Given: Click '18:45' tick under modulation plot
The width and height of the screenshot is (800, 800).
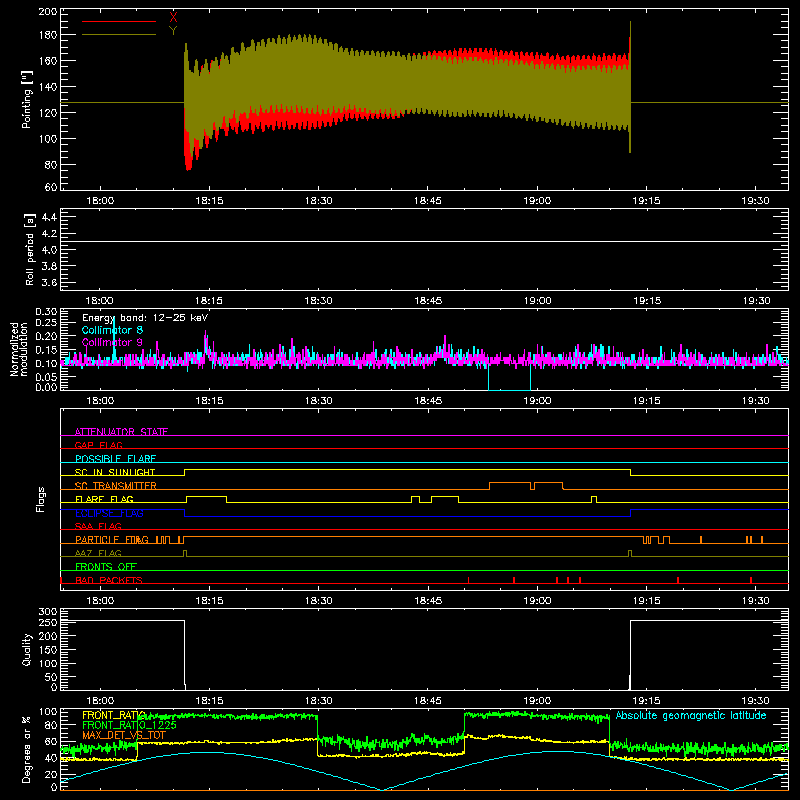Looking at the screenshot, I should [428, 401].
